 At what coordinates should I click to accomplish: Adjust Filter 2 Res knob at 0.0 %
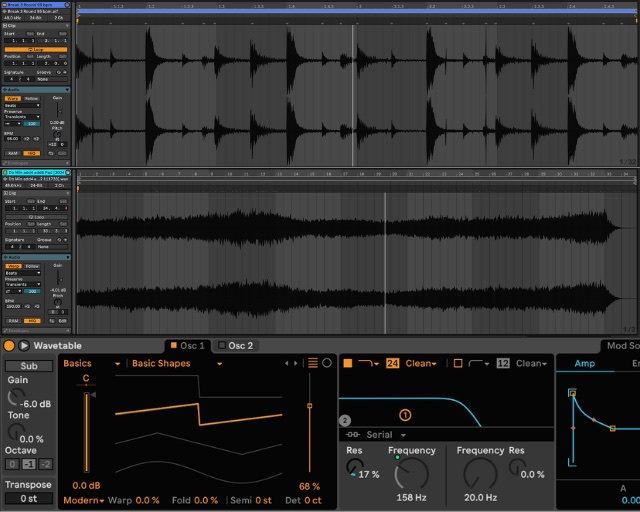tap(518, 467)
